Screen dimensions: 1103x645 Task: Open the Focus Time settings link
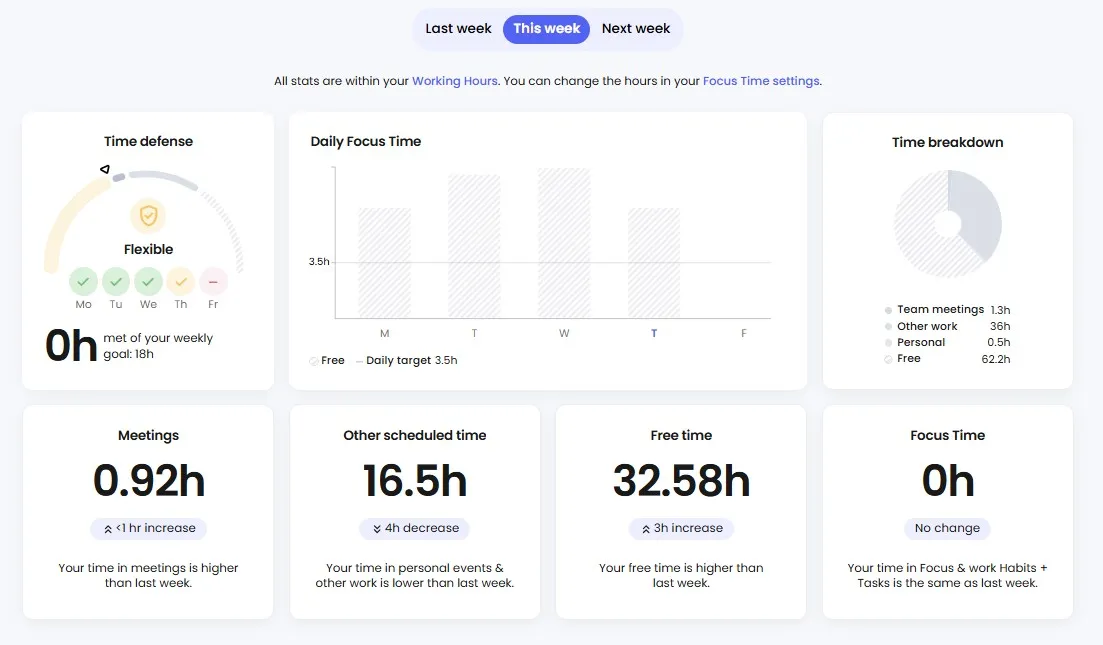[x=760, y=81]
